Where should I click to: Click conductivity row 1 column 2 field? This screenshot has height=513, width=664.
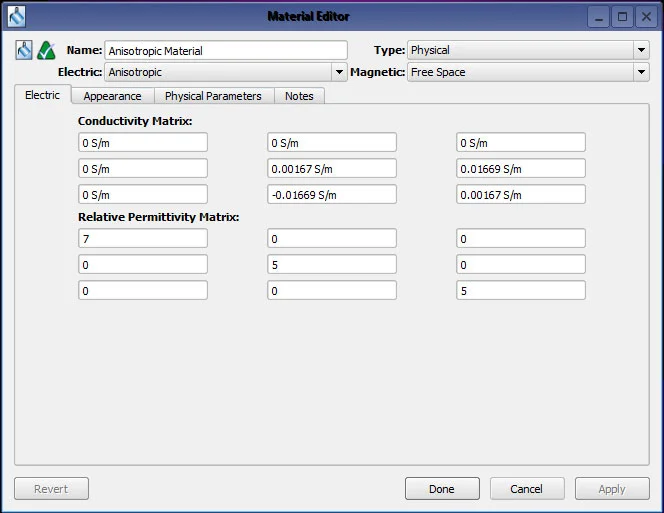tap(332, 143)
